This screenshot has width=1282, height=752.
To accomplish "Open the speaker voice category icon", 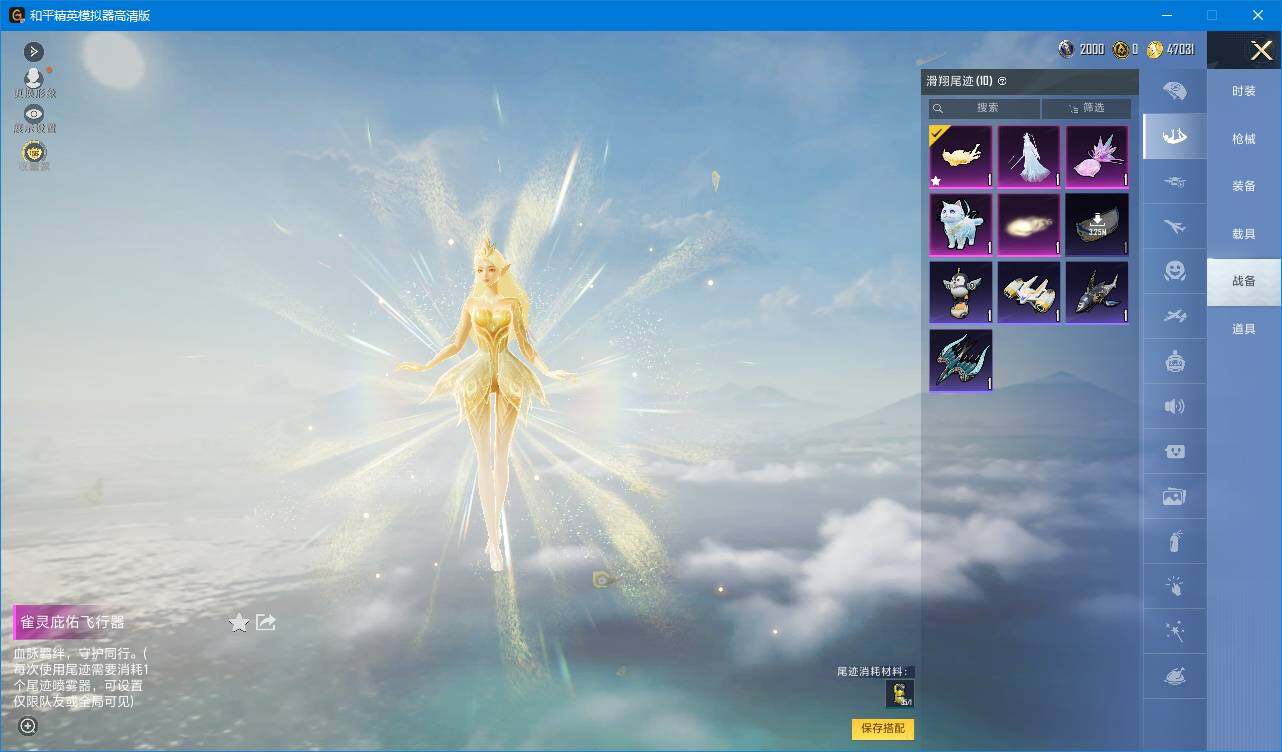I will 1175,406.
